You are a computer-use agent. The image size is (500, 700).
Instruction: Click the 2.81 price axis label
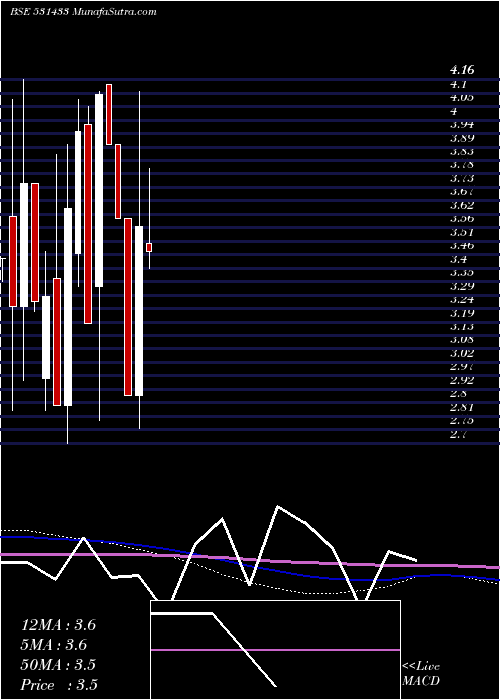pyautogui.click(x=462, y=408)
